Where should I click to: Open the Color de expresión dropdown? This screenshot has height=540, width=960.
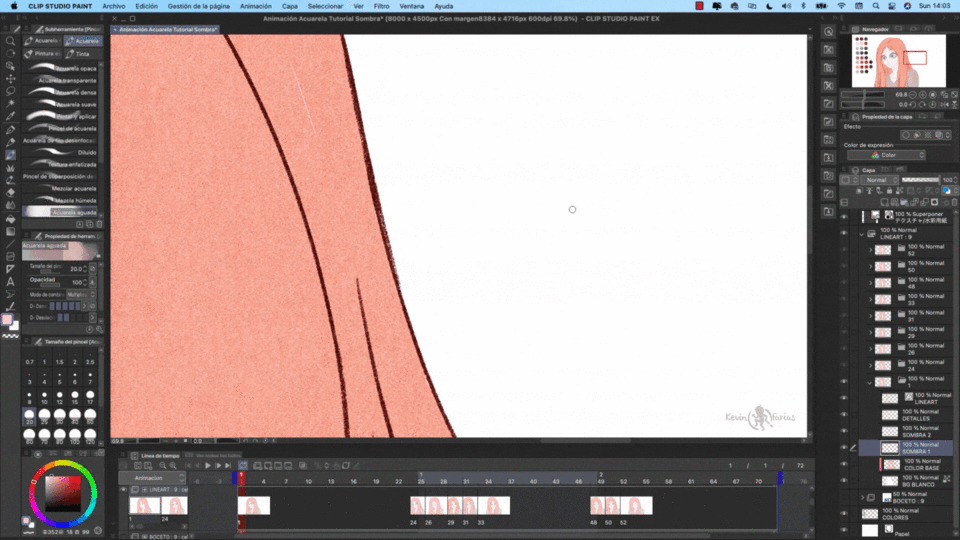pyautogui.click(x=886, y=155)
